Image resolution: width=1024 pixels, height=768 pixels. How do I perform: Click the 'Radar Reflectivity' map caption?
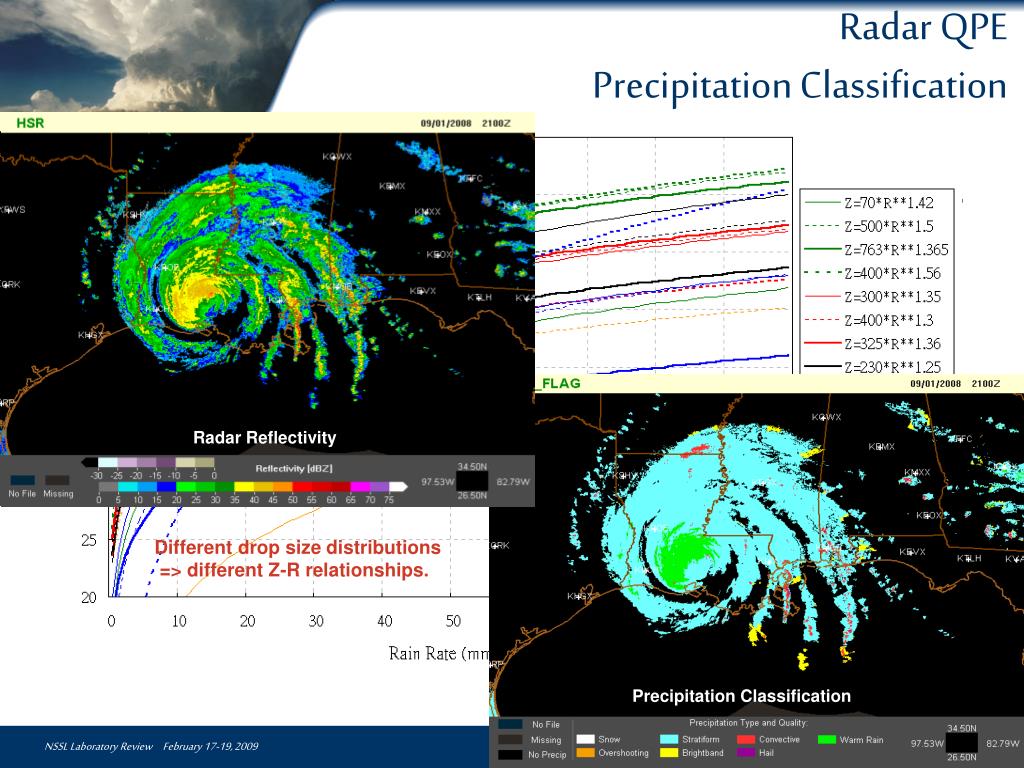264,438
